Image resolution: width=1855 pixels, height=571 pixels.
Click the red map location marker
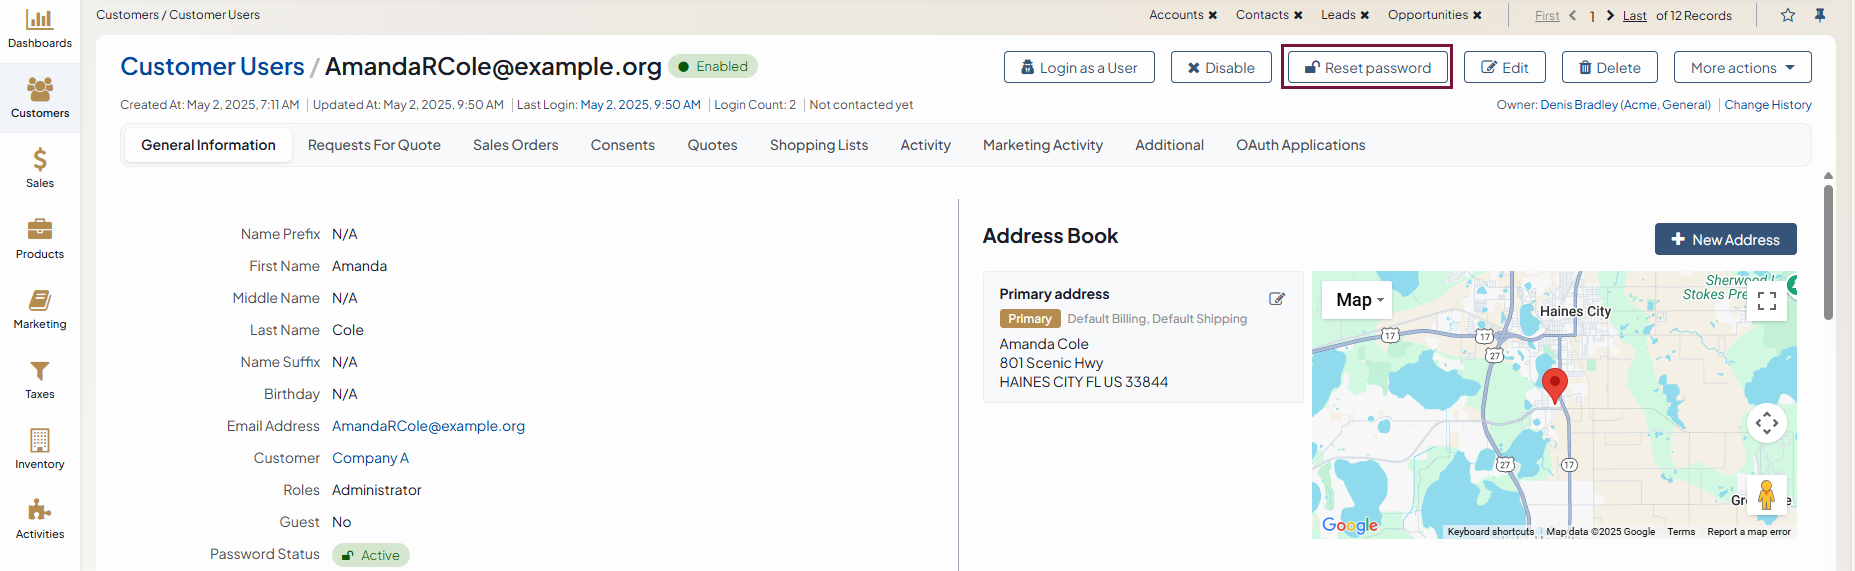pos(1554,383)
